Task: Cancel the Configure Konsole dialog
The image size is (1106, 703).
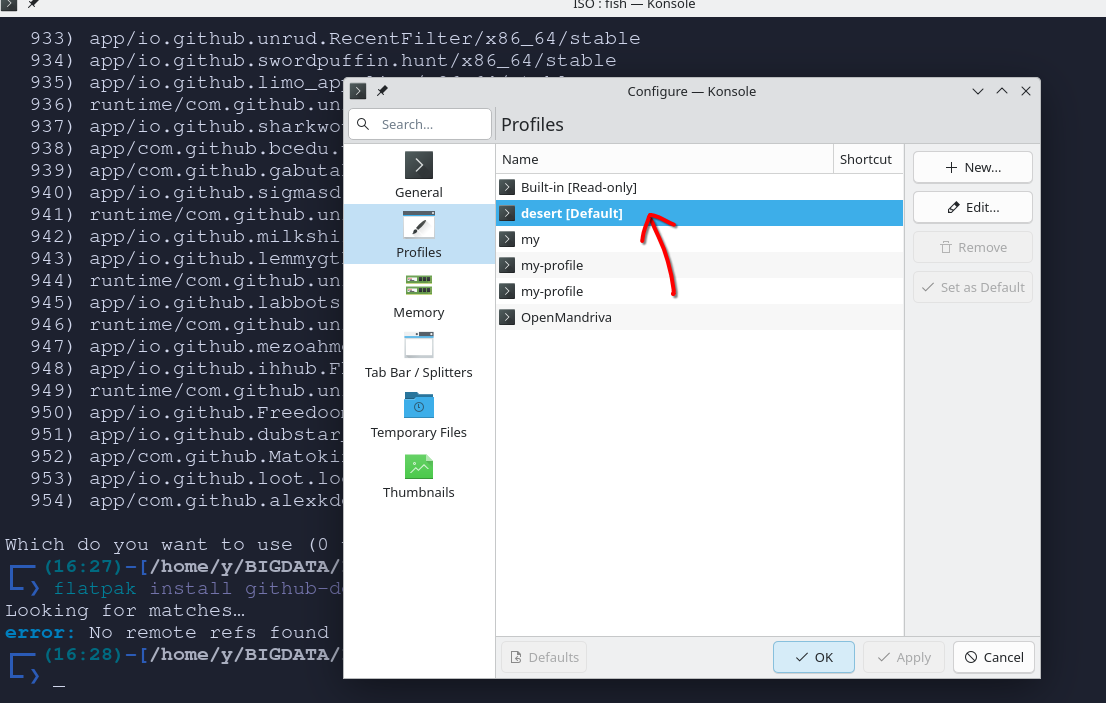Action: point(994,657)
